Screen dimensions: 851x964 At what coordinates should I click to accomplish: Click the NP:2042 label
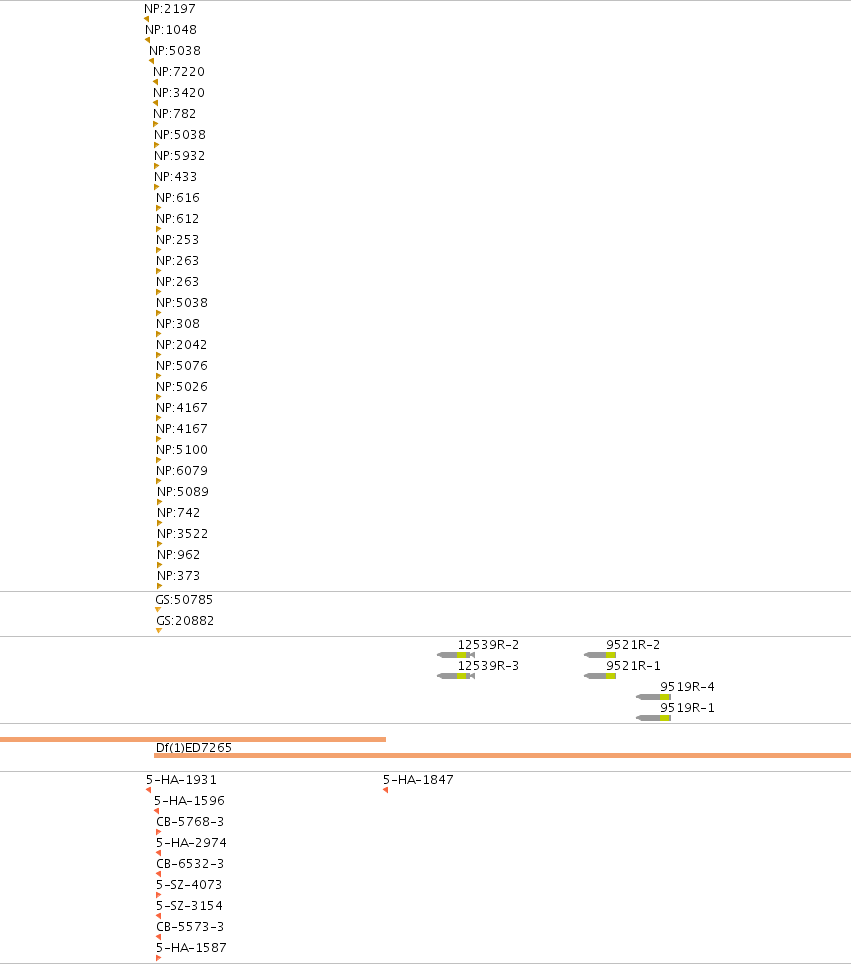[x=181, y=344]
